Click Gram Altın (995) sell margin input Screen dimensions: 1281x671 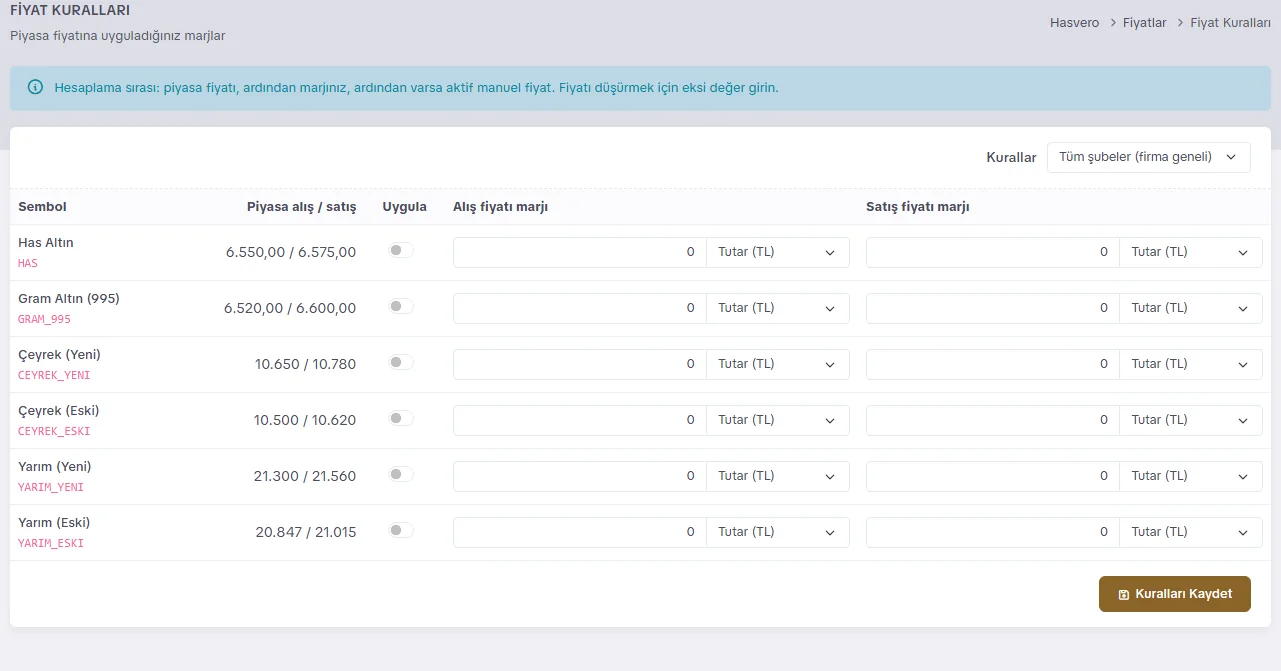tap(993, 308)
